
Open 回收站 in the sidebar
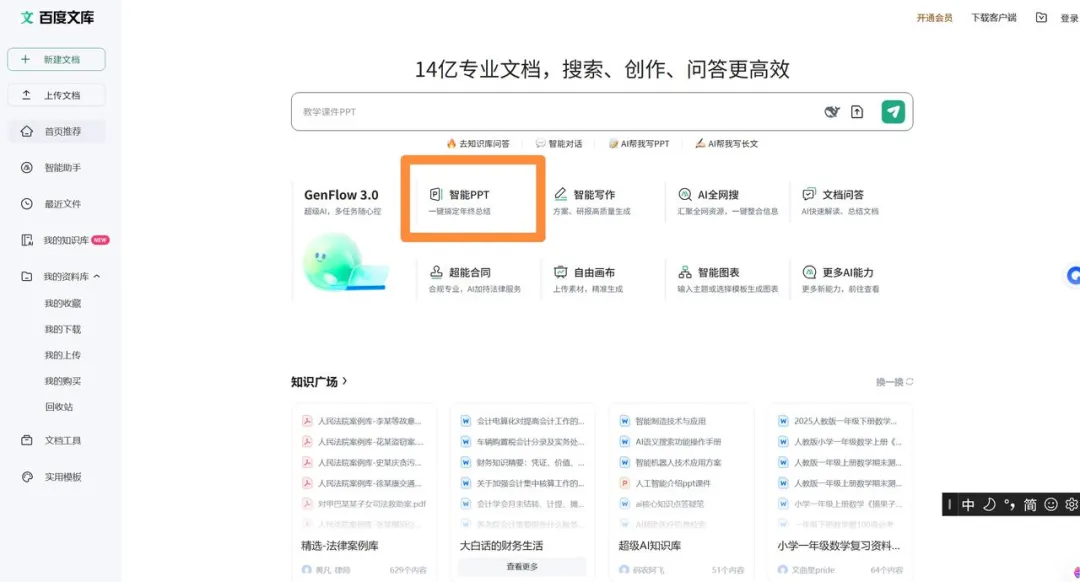[x=59, y=406]
